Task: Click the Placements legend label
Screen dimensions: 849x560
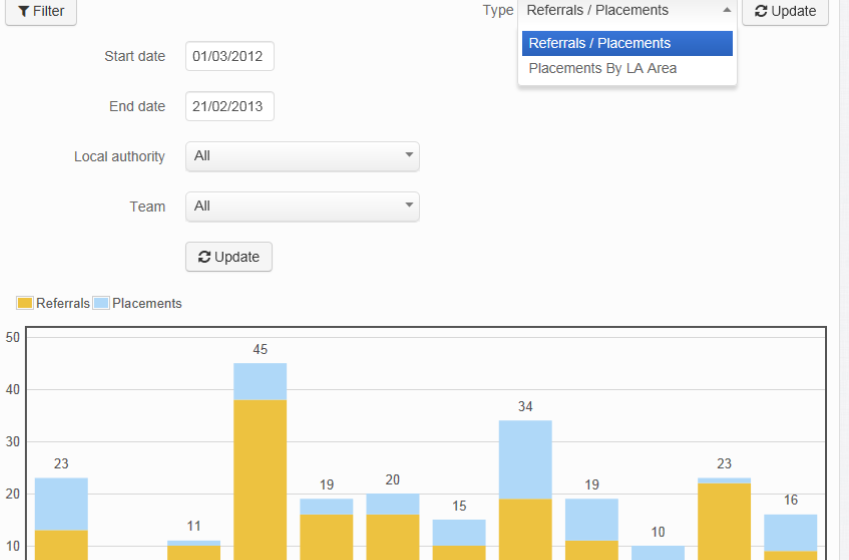Action: click(147, 303)
